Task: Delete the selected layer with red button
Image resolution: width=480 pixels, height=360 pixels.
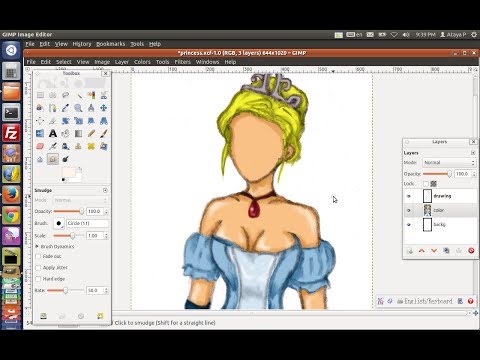Action: [x=471, y=251]
